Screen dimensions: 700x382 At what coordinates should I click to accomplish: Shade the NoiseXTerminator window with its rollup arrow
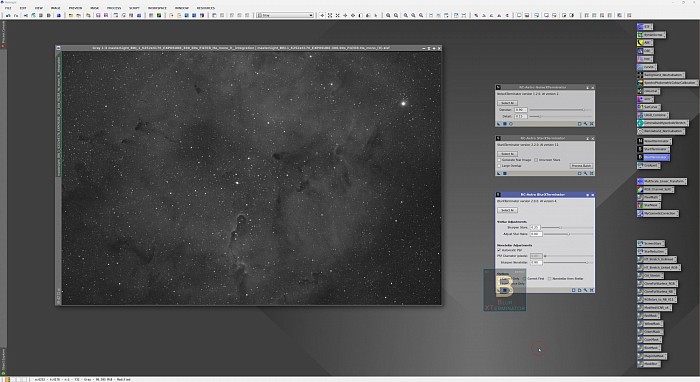(588, 87)
